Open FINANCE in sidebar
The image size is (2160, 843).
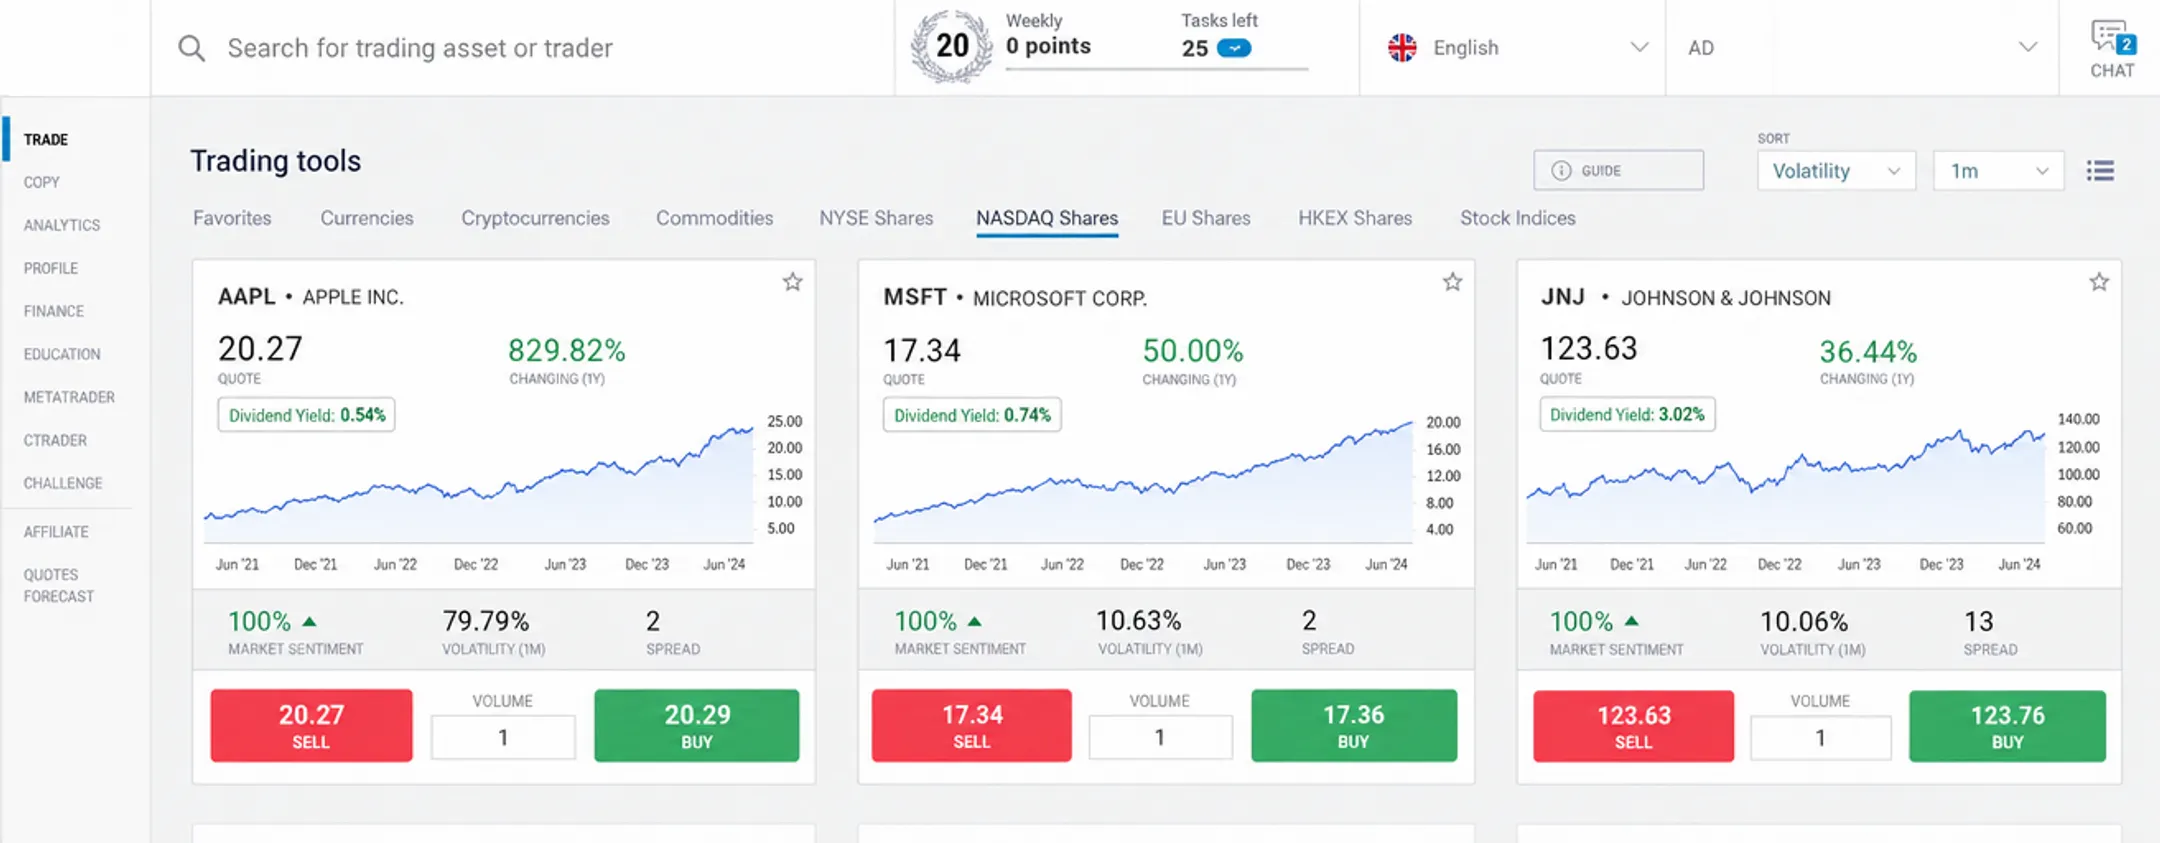coord(54,311)
